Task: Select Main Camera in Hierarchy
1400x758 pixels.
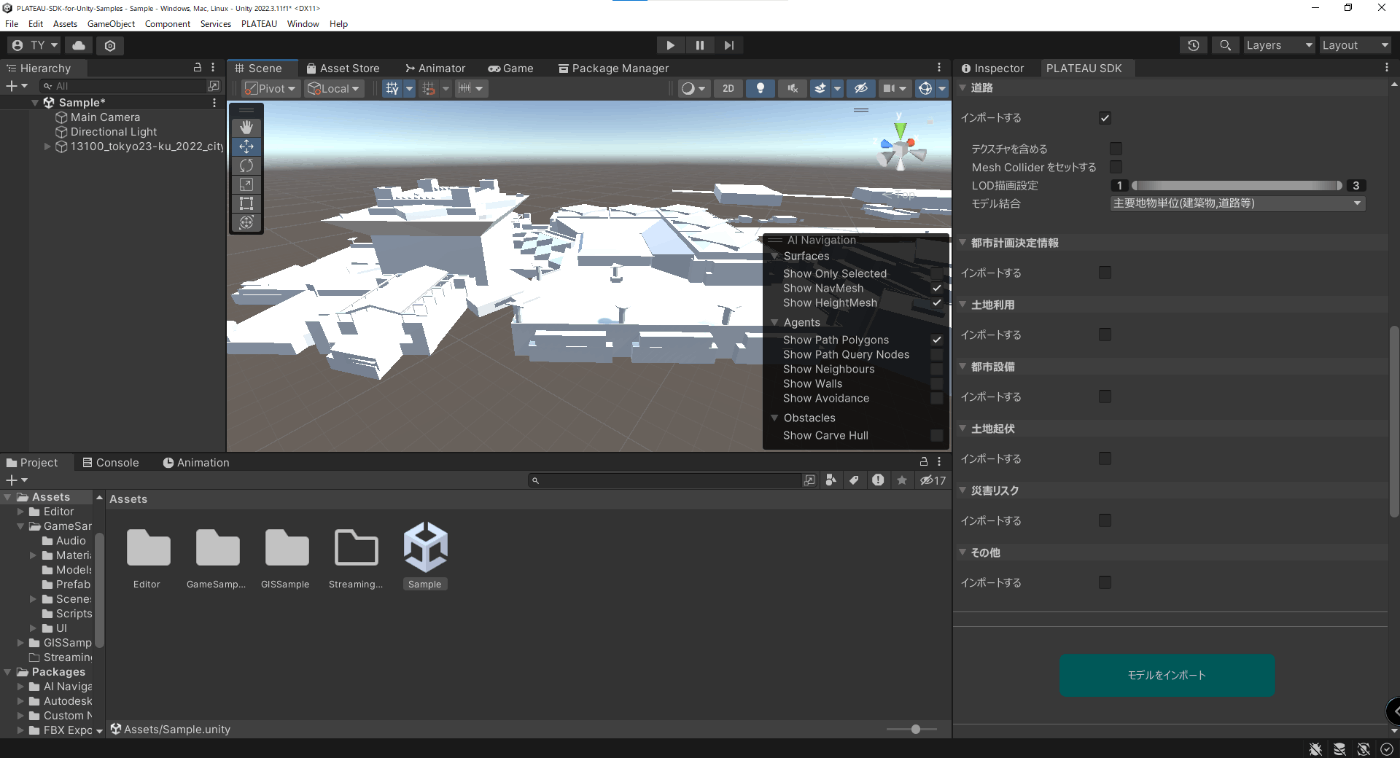Action: pyautogui.click(x=105, y=117)
